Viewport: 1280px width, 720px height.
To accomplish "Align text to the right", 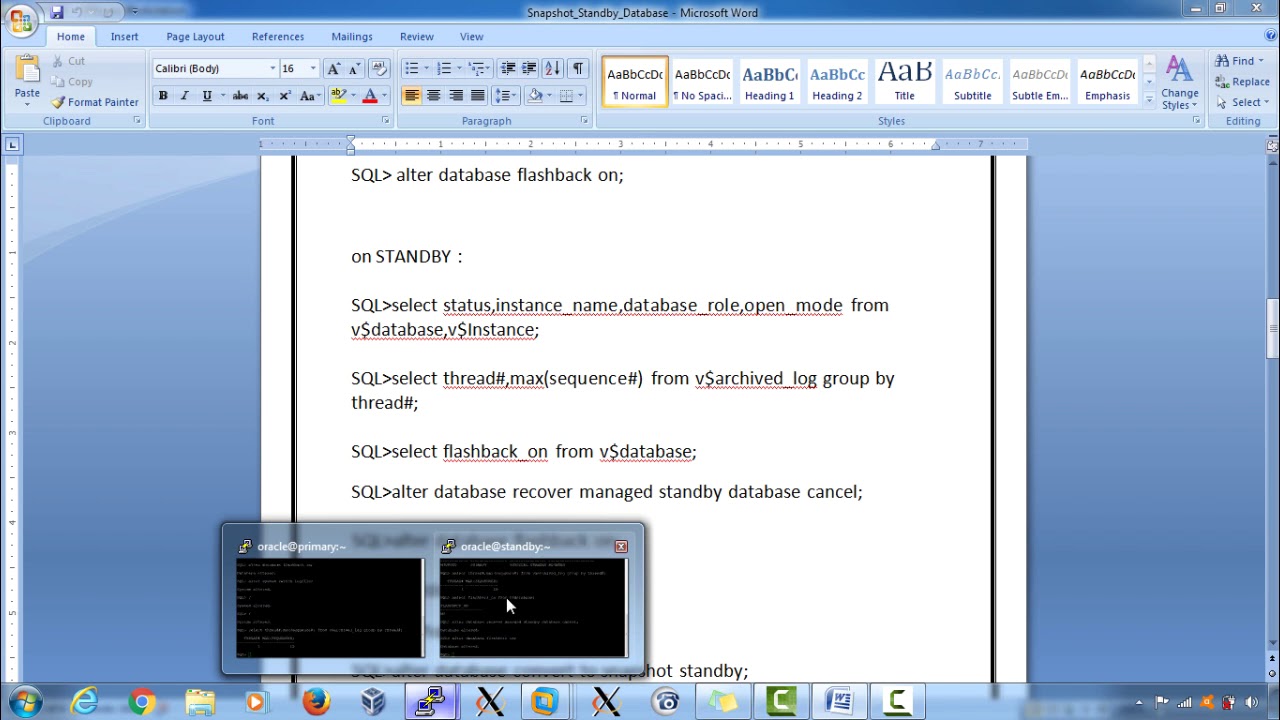I will [456, 96].
